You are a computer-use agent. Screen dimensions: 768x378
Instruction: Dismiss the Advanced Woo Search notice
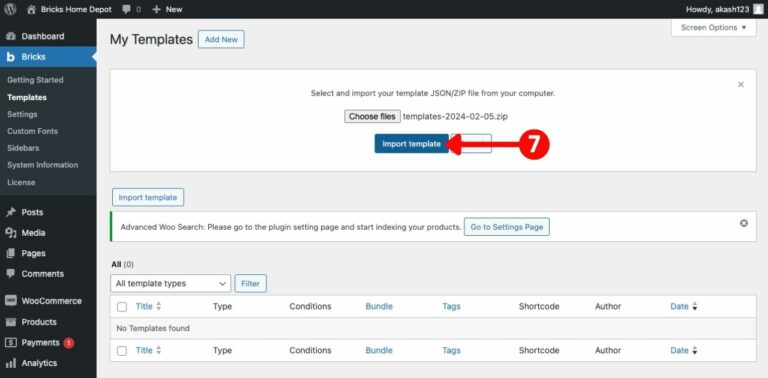(744, 223)
